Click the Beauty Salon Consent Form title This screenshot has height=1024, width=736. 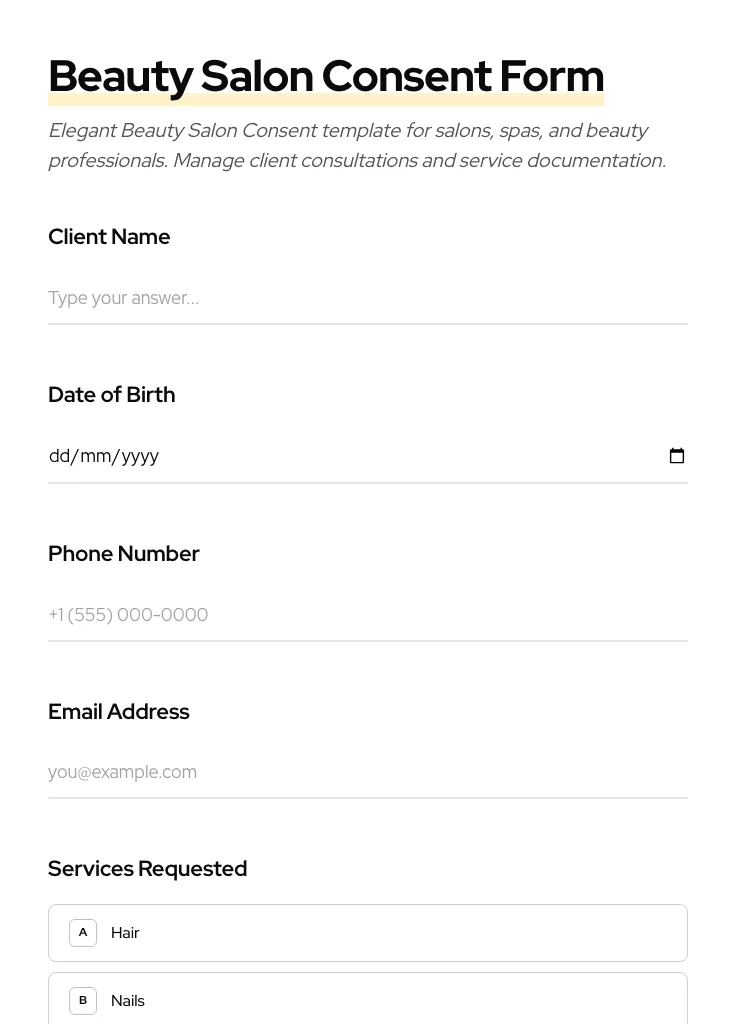click(326, 77)
